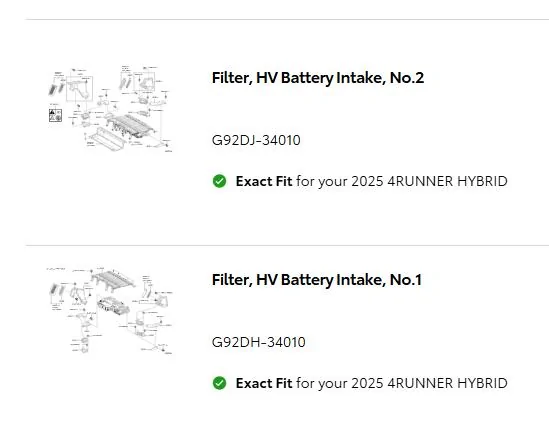
Task: Select part number G92DJ-34010
Action: pos(256,140)
